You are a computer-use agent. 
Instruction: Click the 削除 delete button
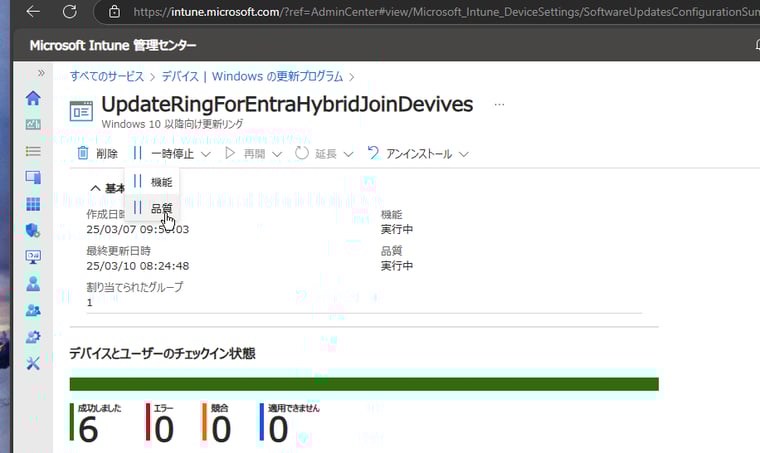[97, 154]
